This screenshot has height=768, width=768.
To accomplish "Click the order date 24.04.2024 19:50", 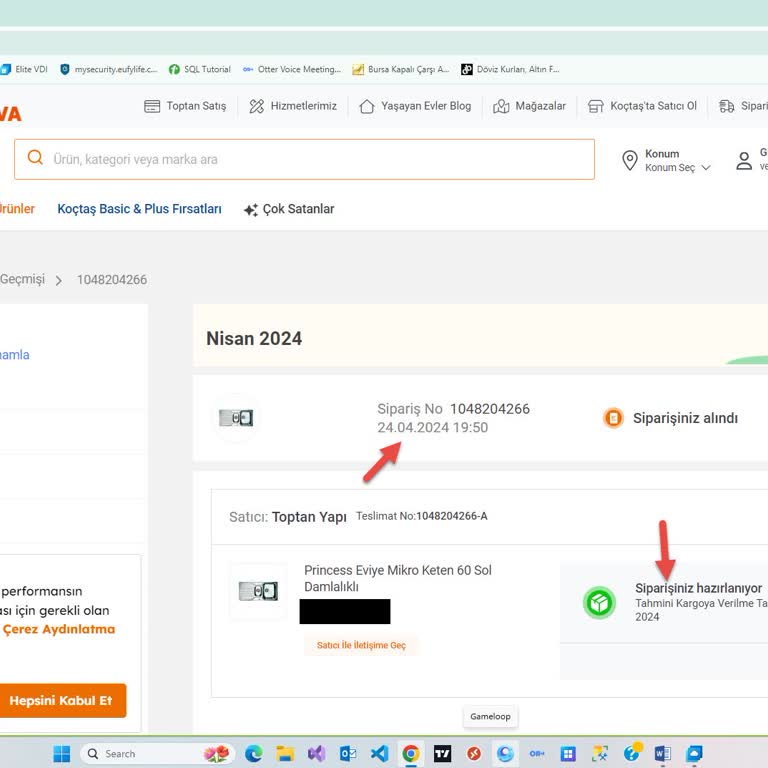I will [x=432, y=428].
